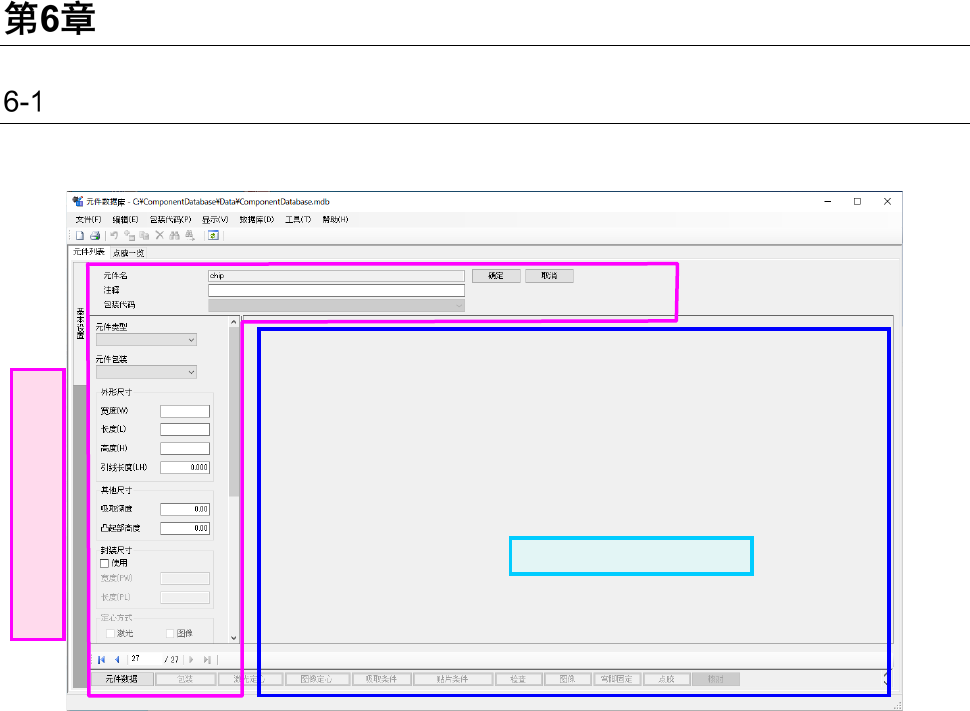Screen dimensions: 970x711
Task: Click the 吸取深度 field showing 0.00
Action: click(185, 509)
